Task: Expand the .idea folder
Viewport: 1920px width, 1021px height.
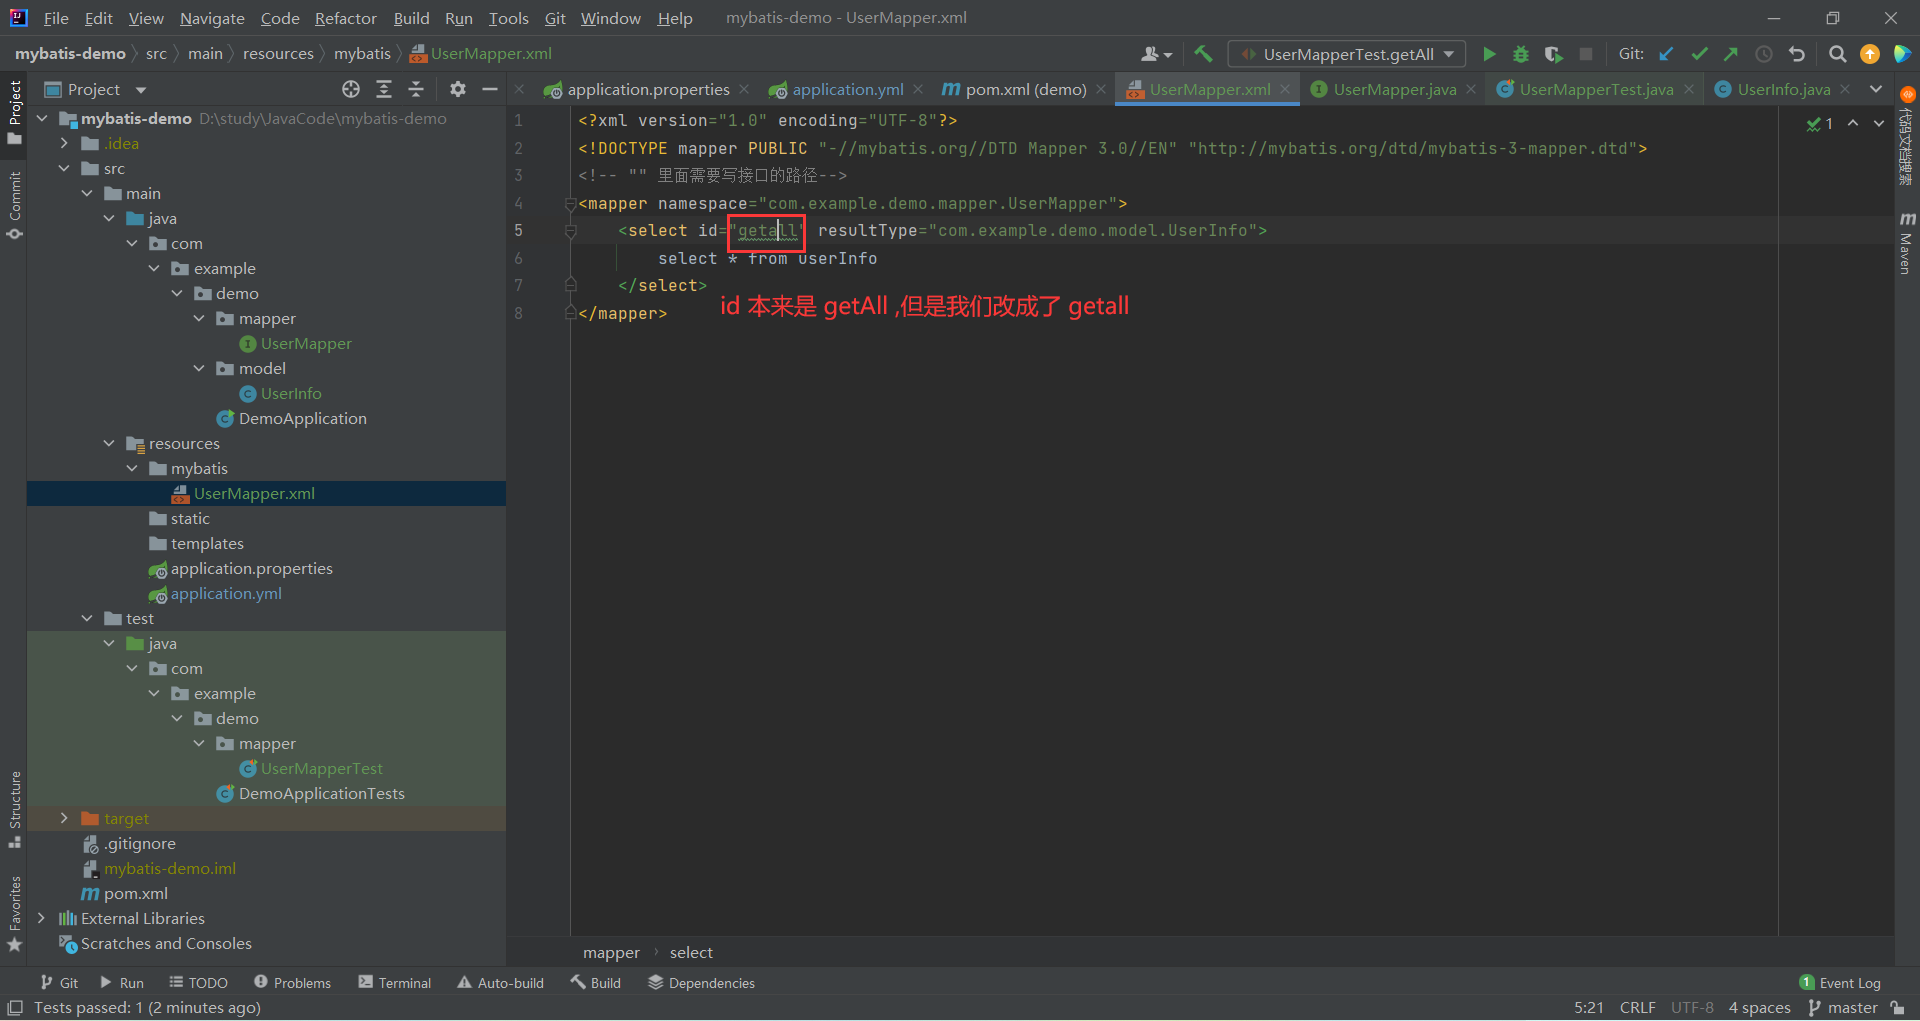Action: tap(64, 143)
